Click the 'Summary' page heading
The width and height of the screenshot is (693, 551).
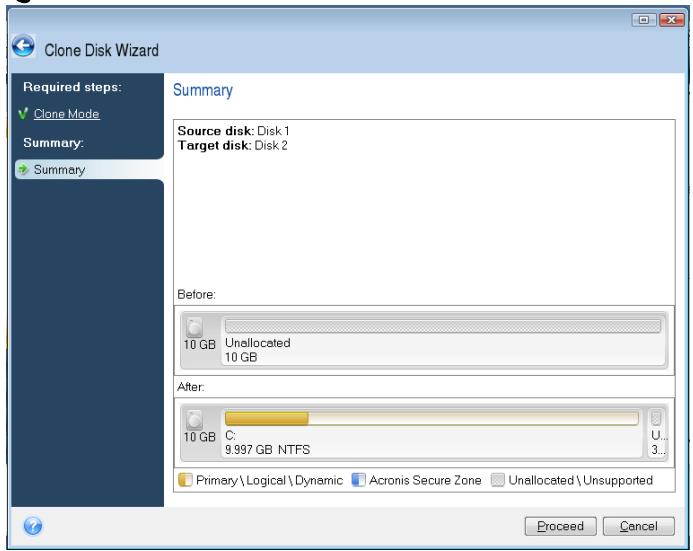pyautogui.click(x=203, y=90)
